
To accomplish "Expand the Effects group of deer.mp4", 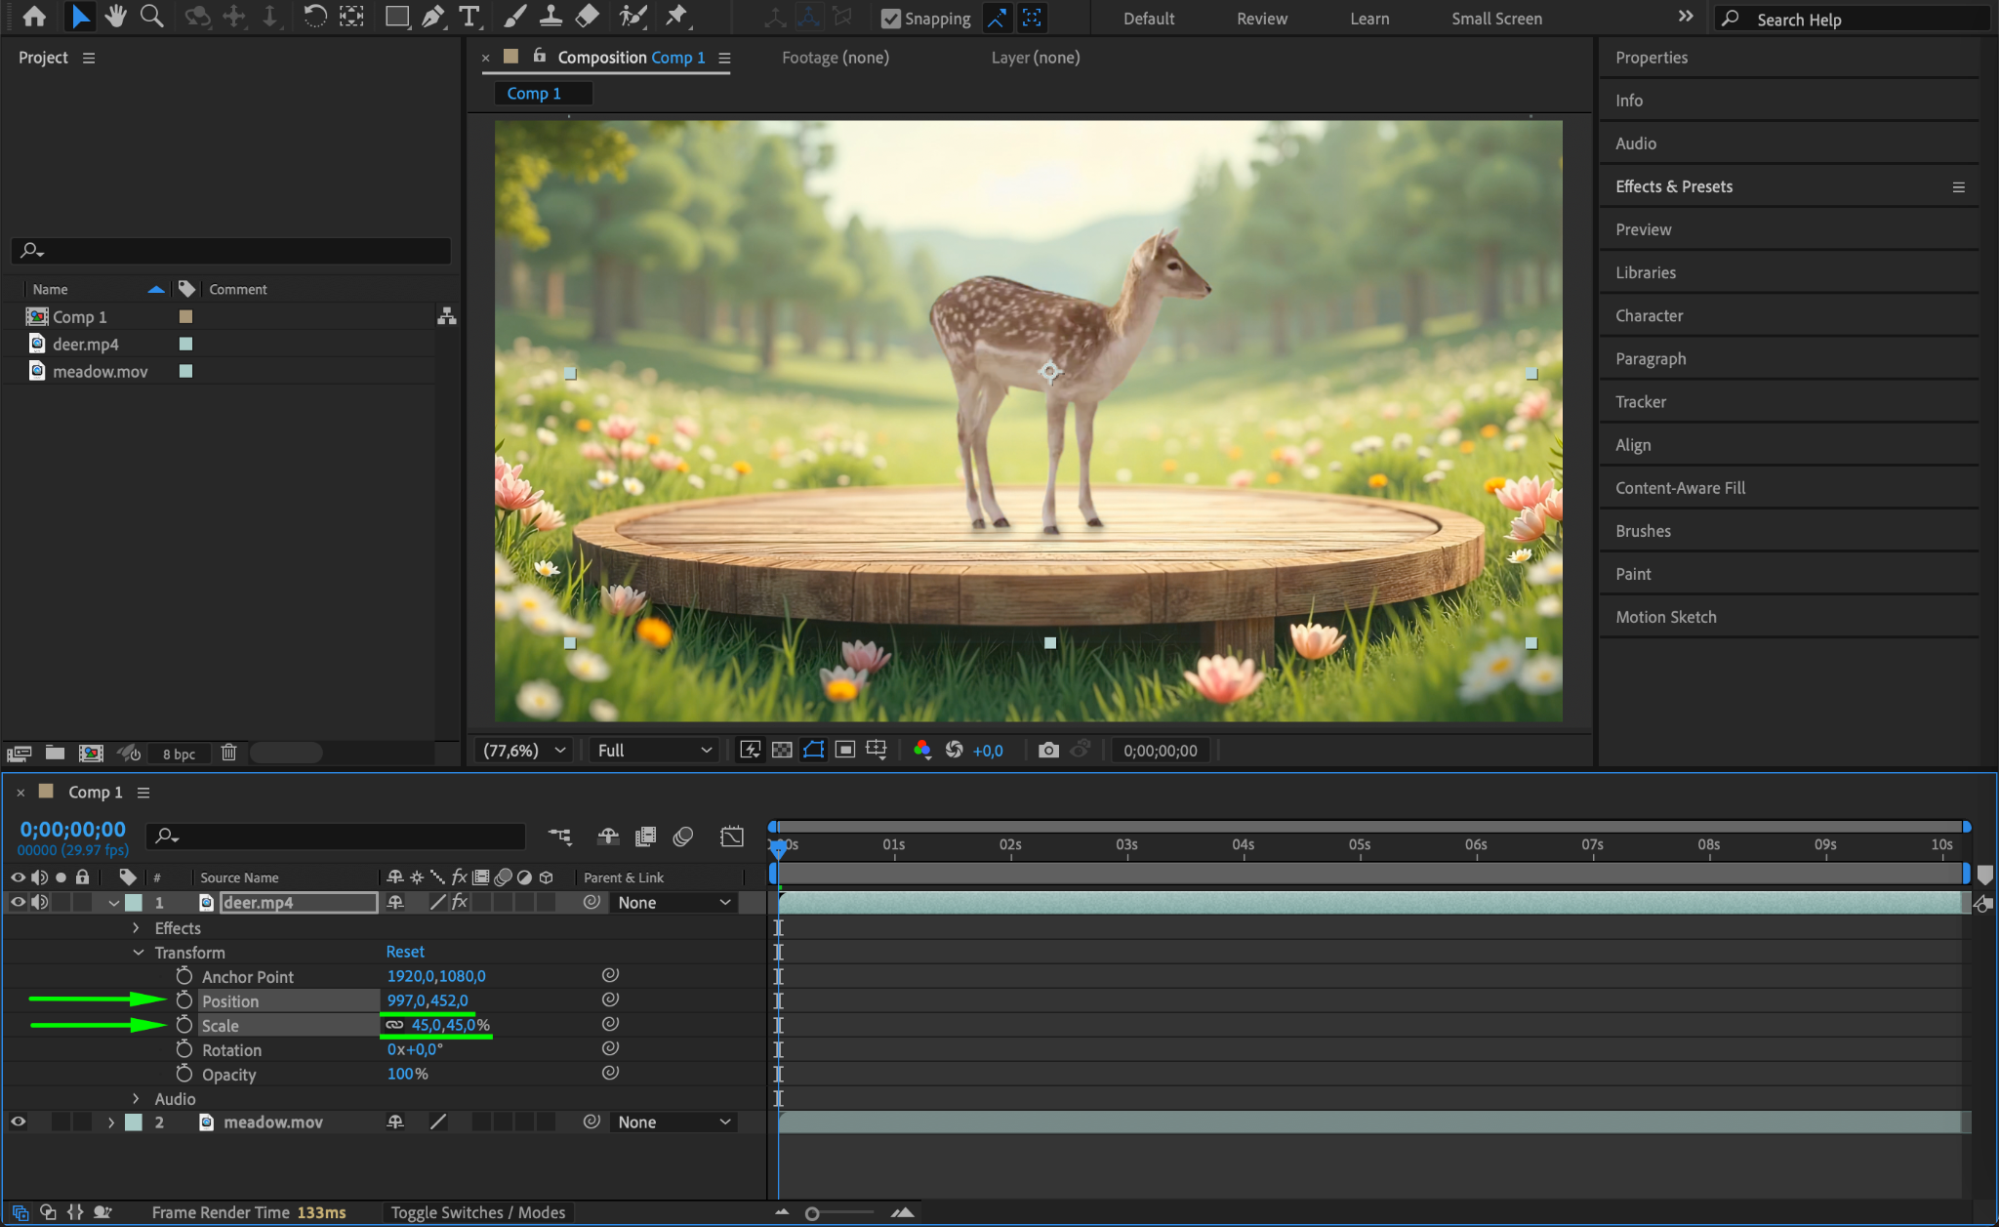I will (x=137, y=928).
